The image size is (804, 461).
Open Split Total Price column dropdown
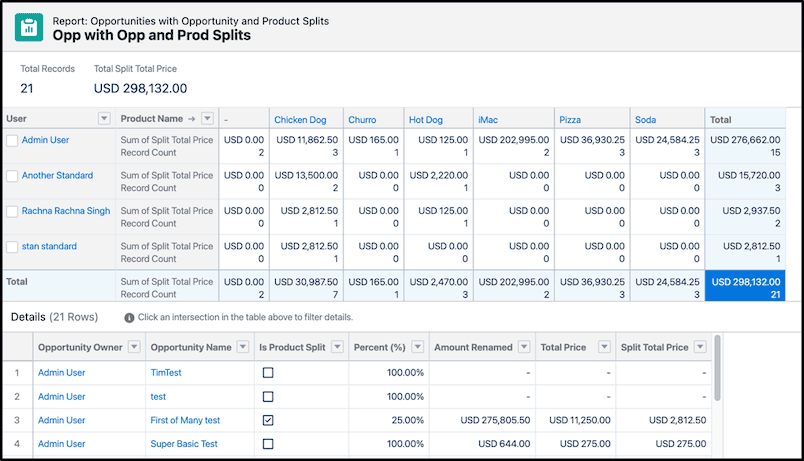point(700,347)
